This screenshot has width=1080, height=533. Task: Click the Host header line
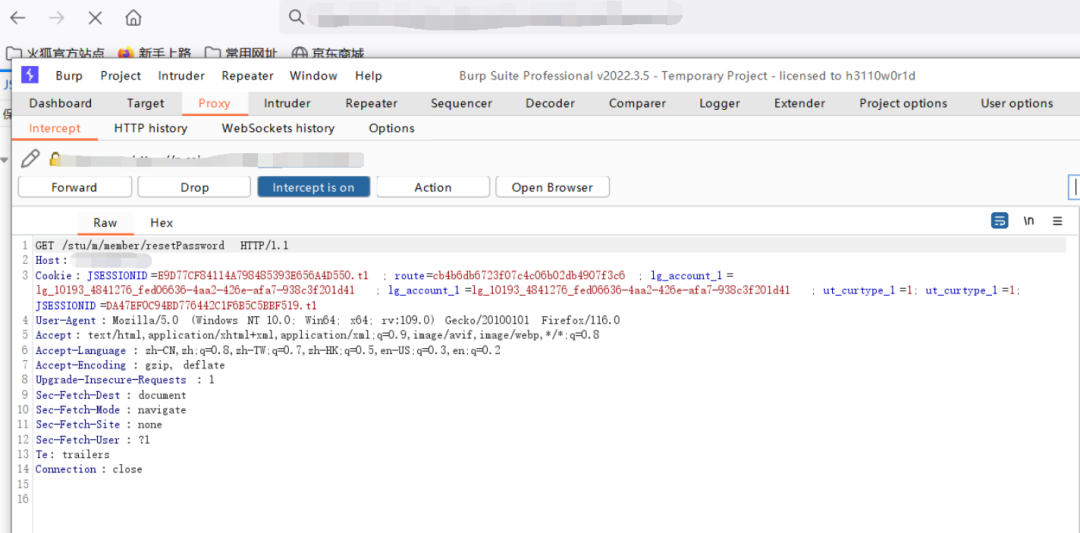[x=93, y=260]
